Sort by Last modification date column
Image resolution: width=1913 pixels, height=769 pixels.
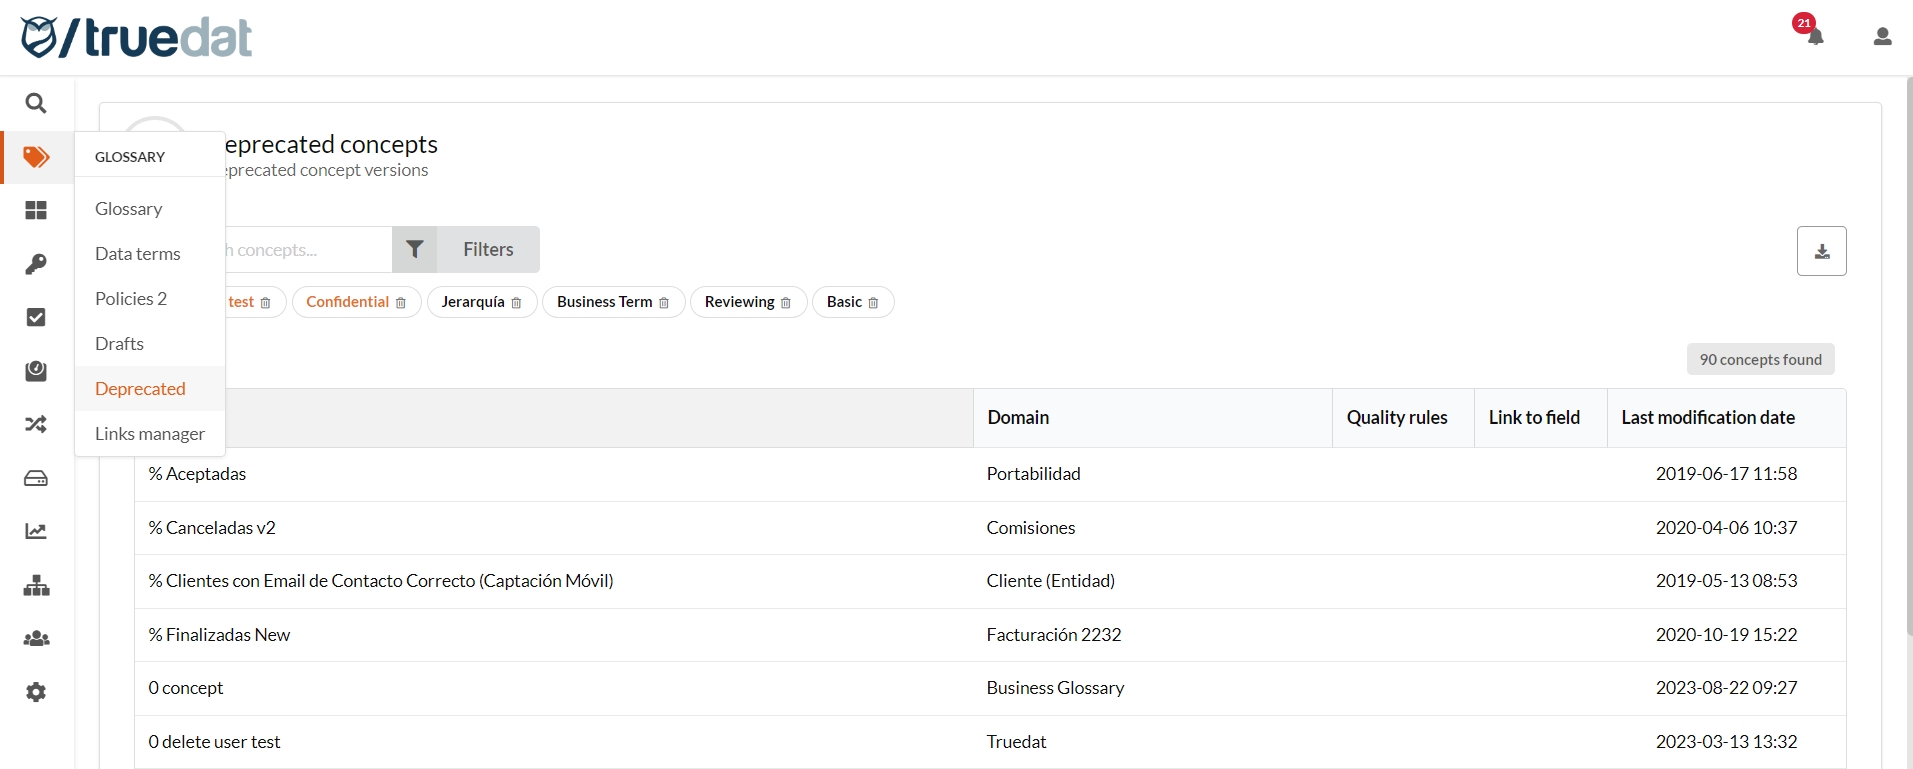tap(1707, 418)
